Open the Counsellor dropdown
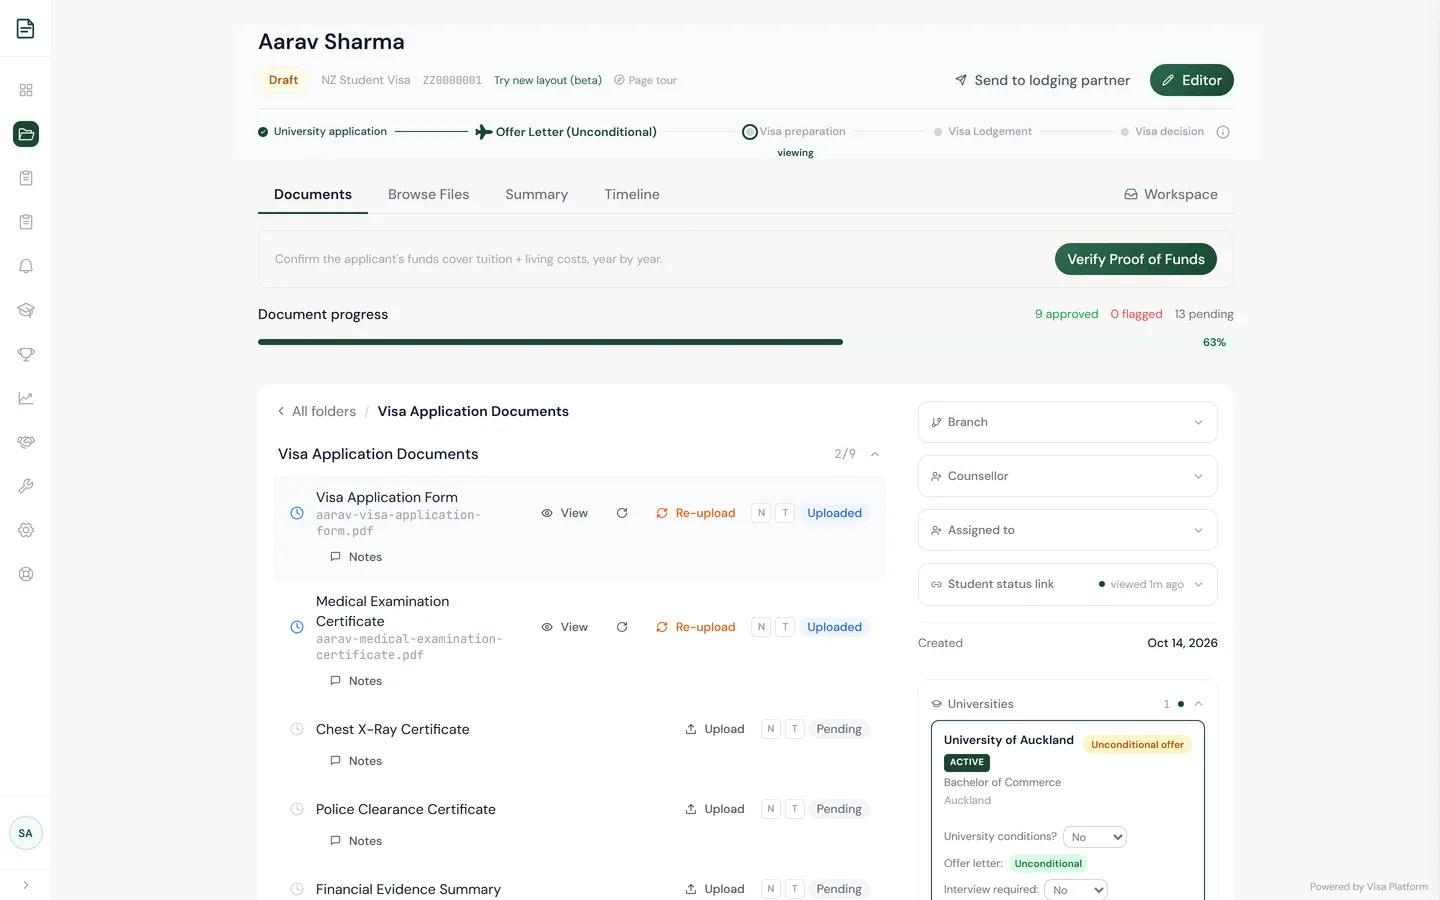The width and height of the screenshot is (1440, 900). tap(1068, 476)
